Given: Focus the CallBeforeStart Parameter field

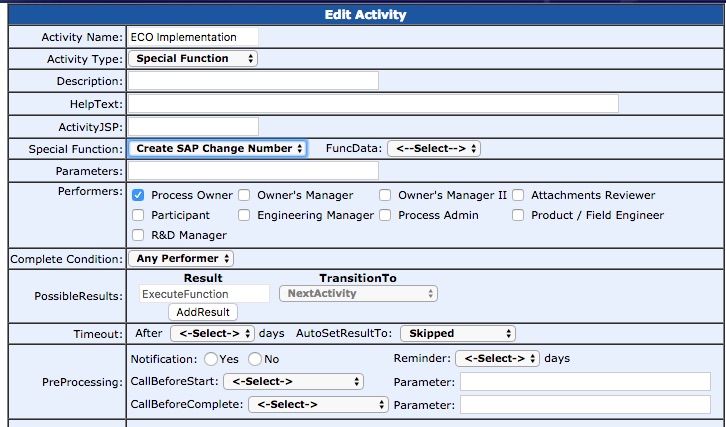Looking at the screenshot, I should [x=585, y=382].
